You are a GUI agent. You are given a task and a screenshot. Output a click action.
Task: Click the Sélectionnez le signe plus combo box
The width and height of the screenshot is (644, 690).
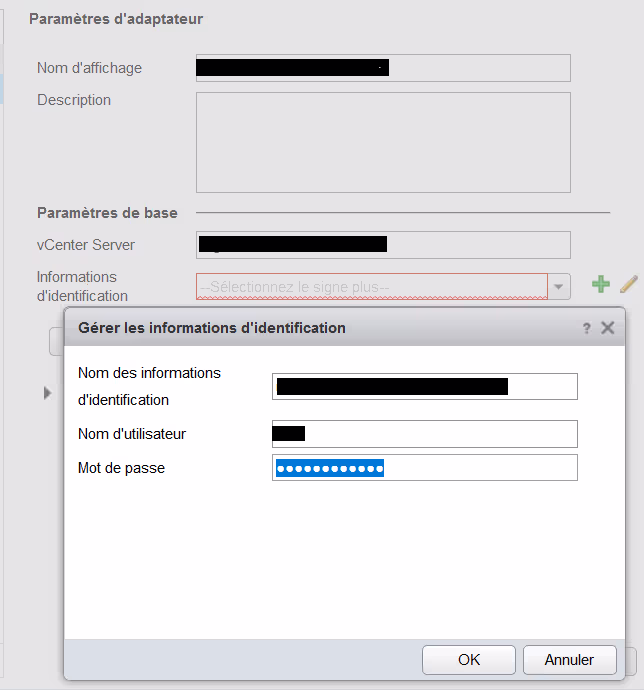(370, 287)
